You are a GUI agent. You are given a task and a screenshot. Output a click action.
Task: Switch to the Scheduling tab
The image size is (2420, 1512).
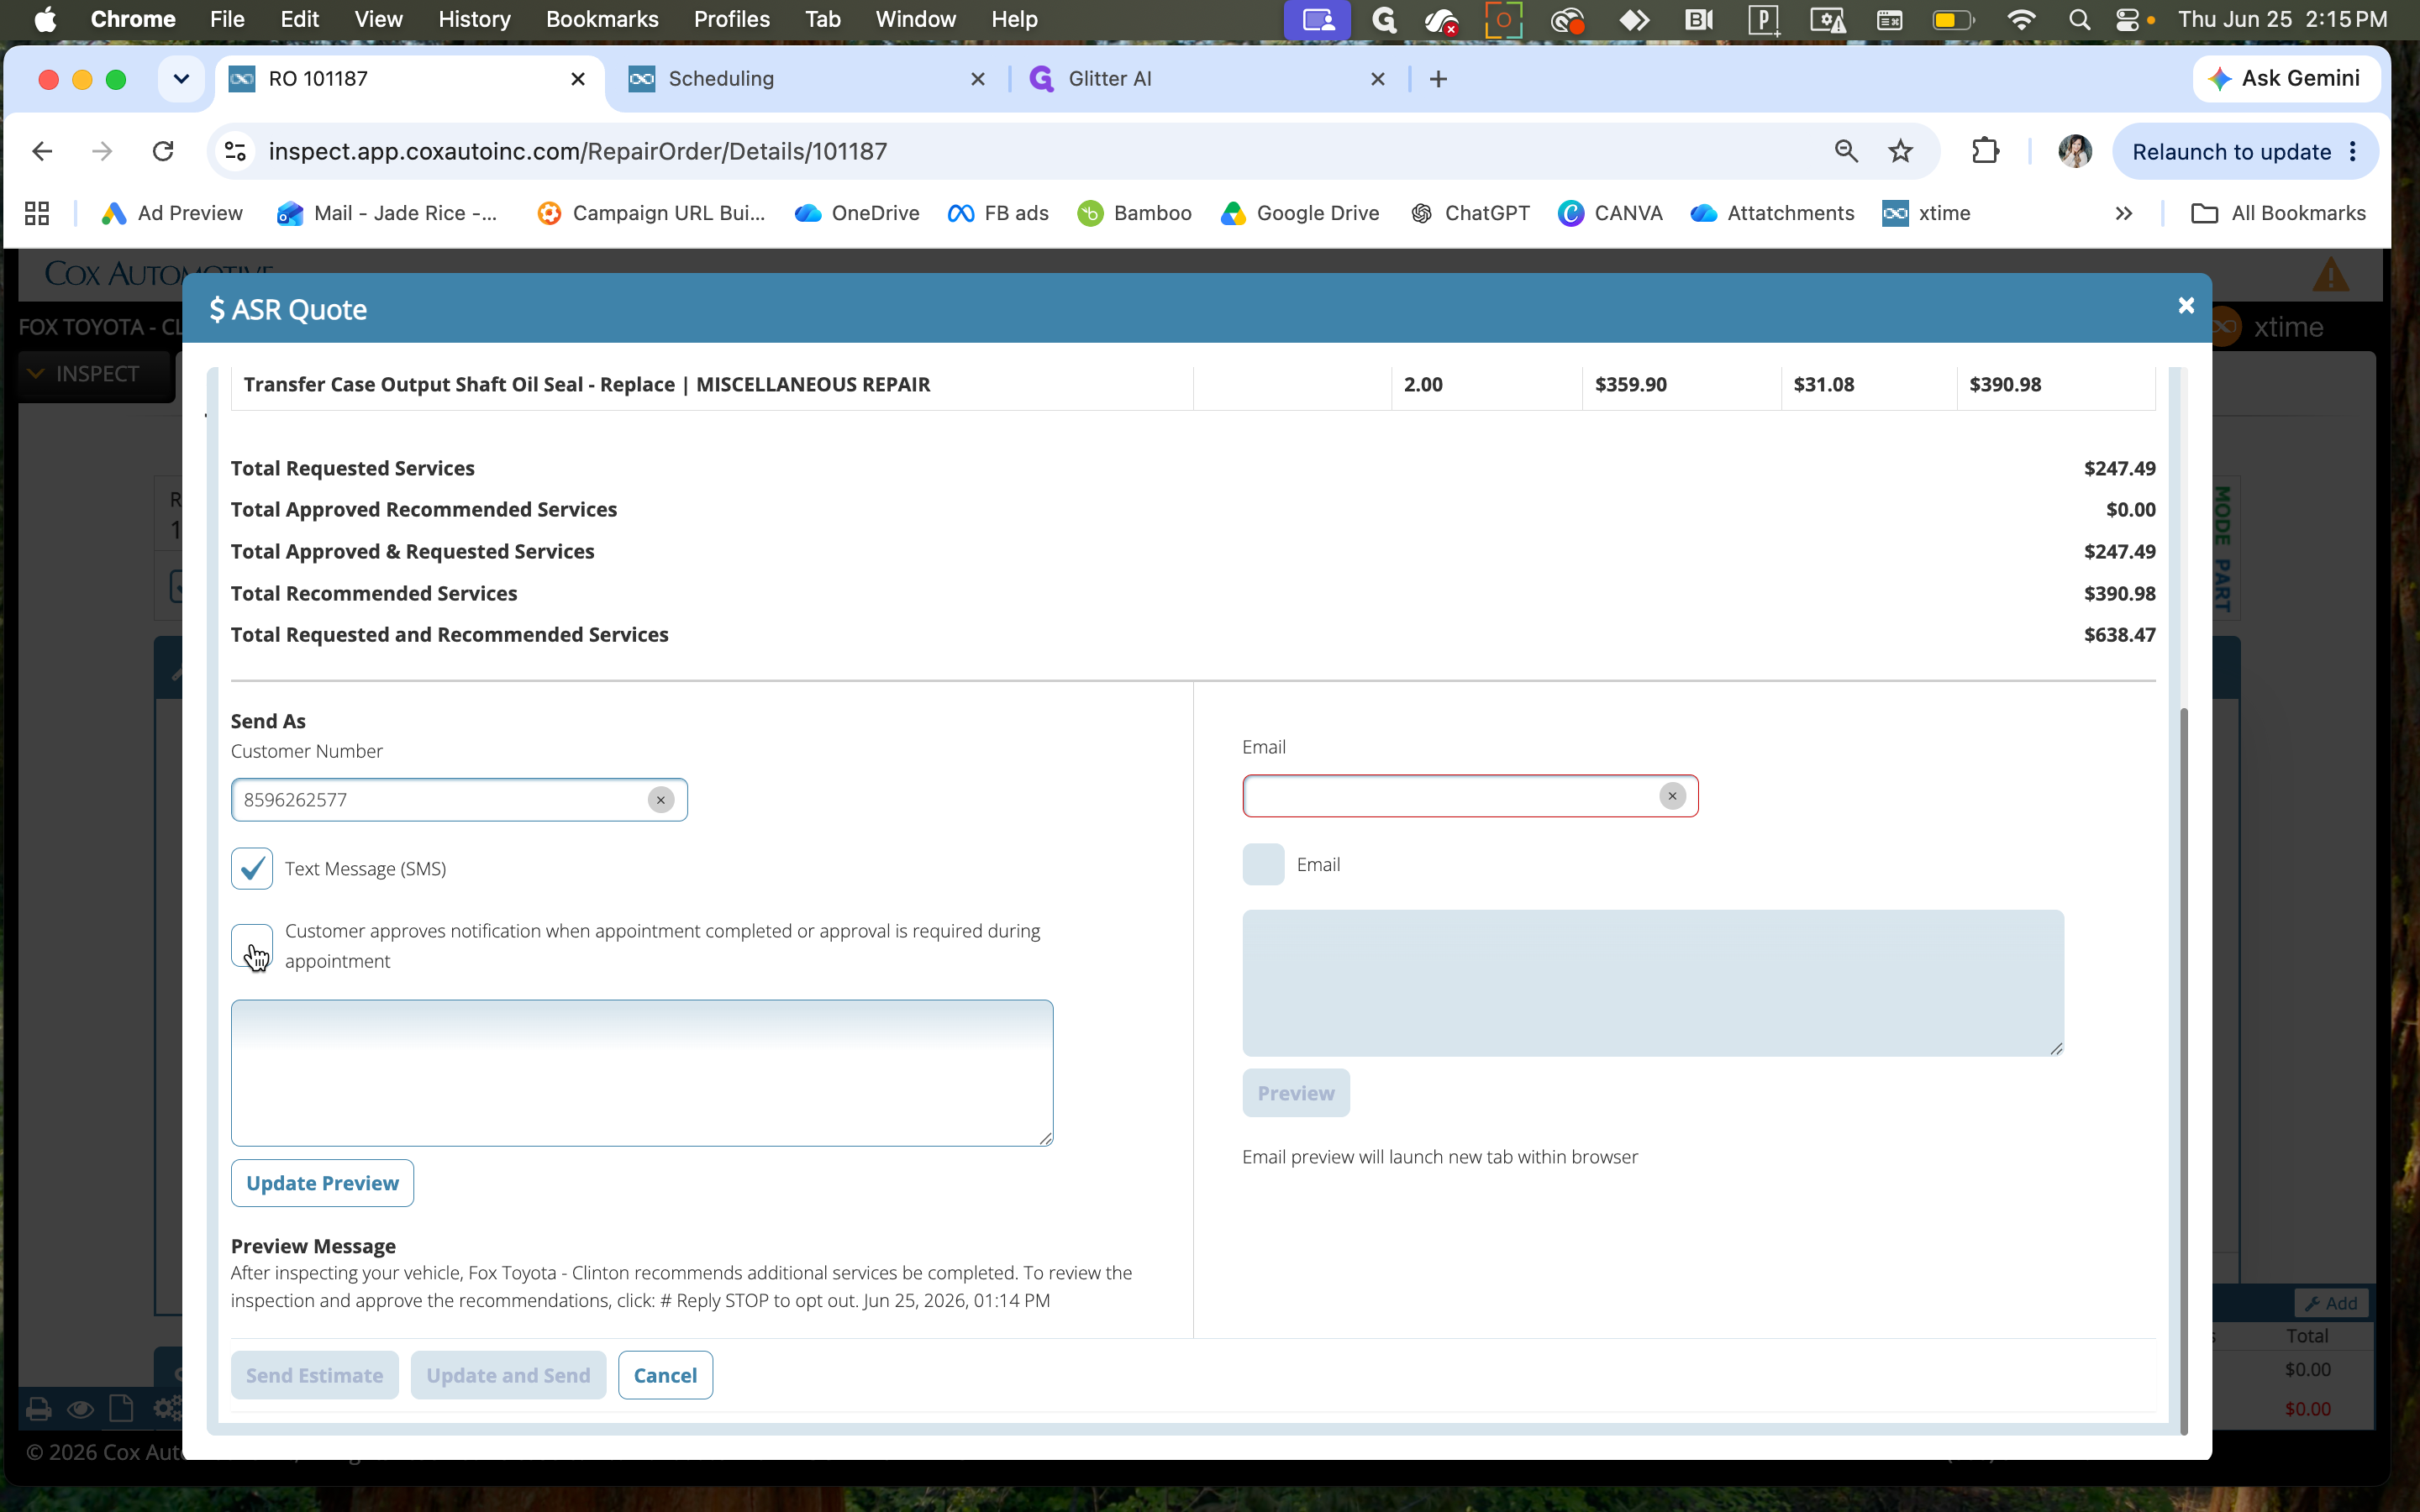[x=807, y=79]
